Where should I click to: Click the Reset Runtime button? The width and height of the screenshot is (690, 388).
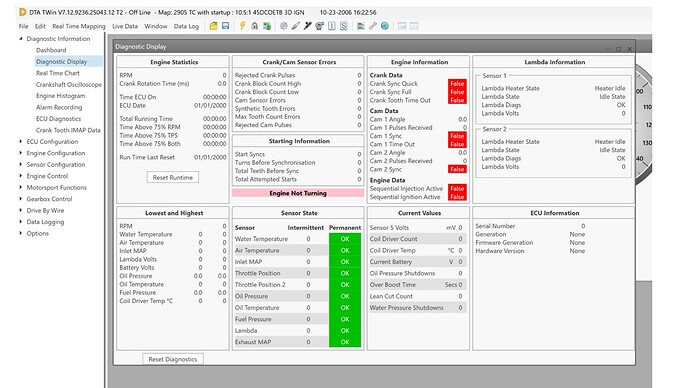(172, 177)
